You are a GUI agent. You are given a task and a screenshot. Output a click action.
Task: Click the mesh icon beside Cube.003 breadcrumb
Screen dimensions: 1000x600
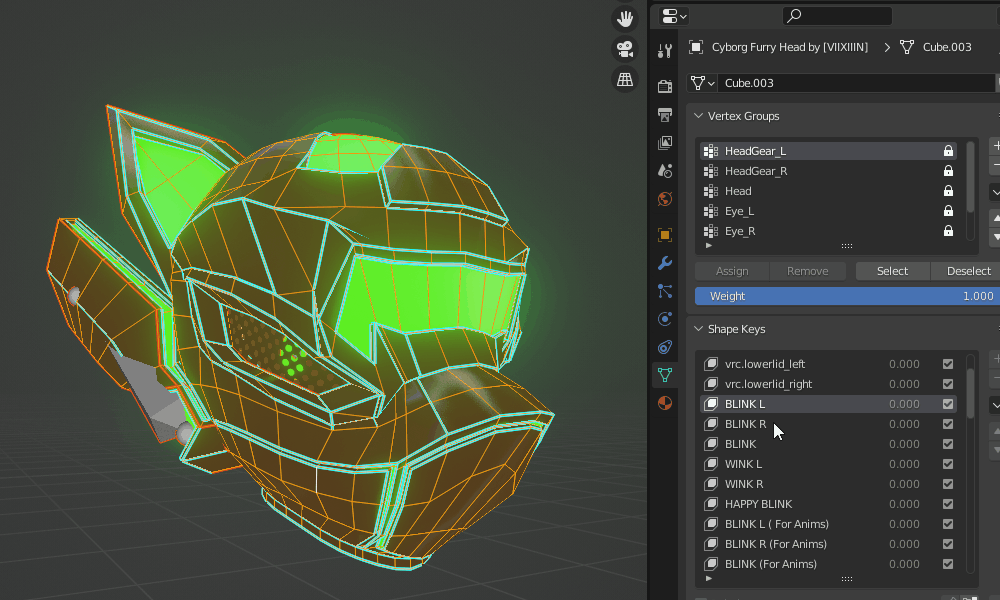point(907,47)
